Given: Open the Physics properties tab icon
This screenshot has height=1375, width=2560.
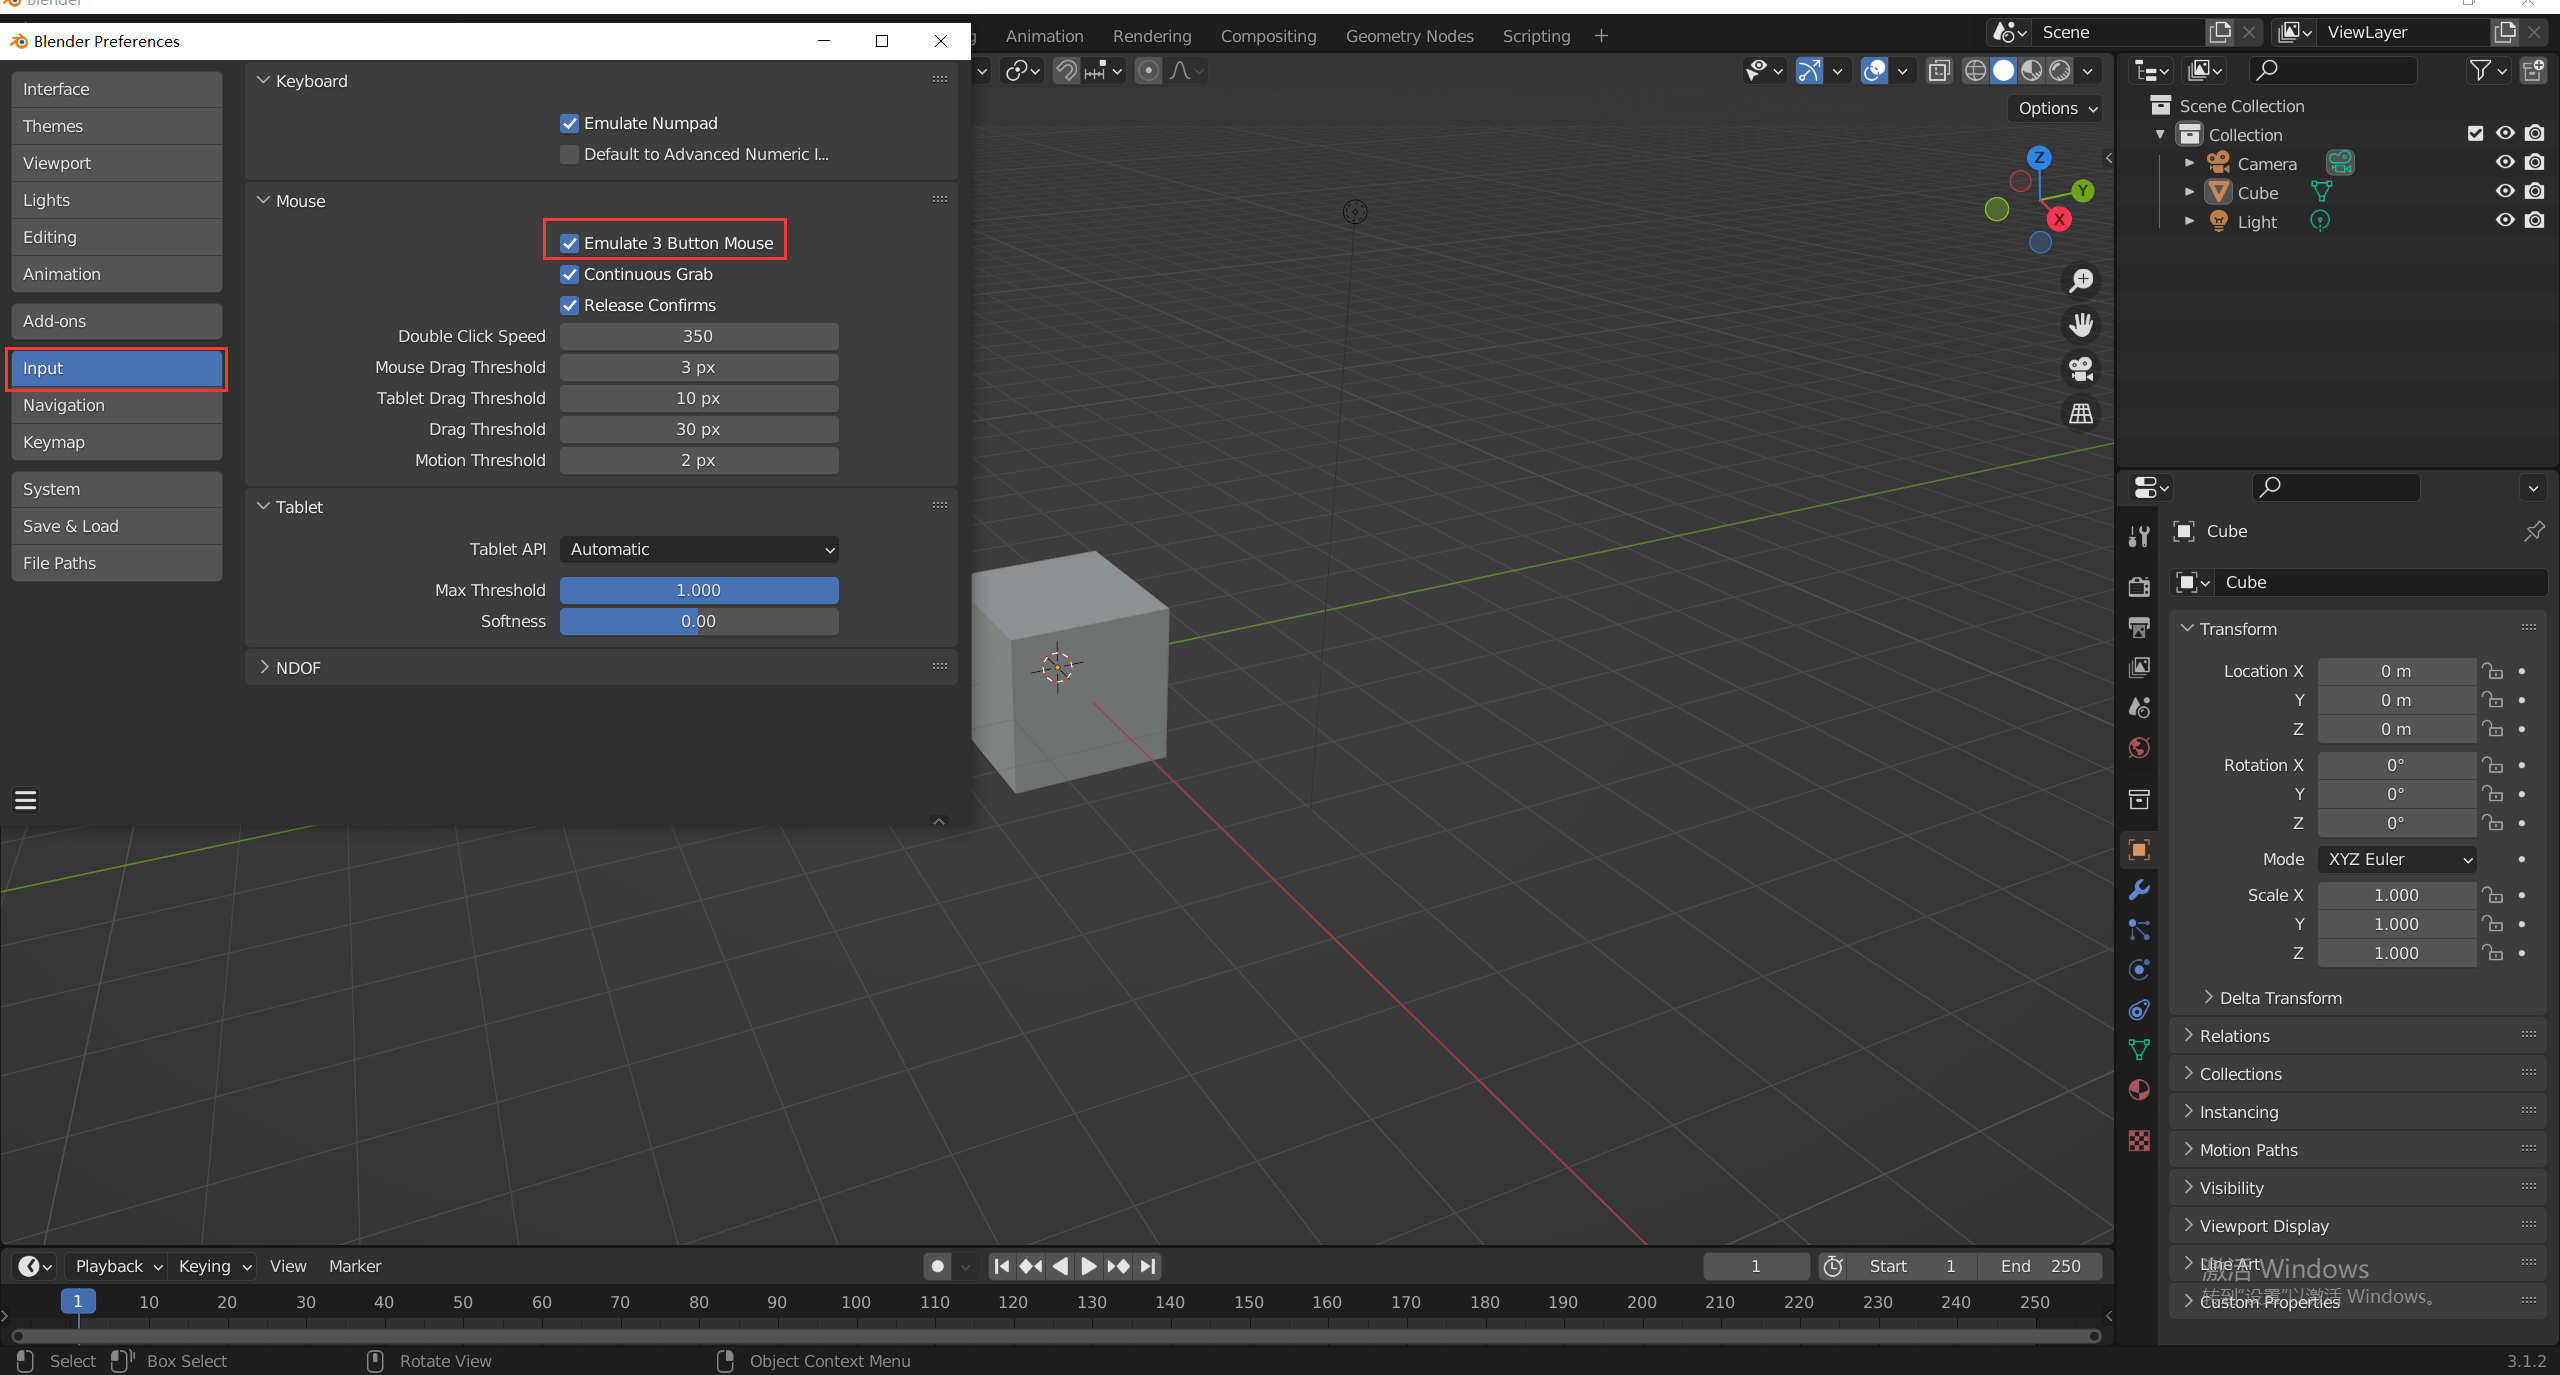Looking at the screenshot, I should [x=2139, y=969].
